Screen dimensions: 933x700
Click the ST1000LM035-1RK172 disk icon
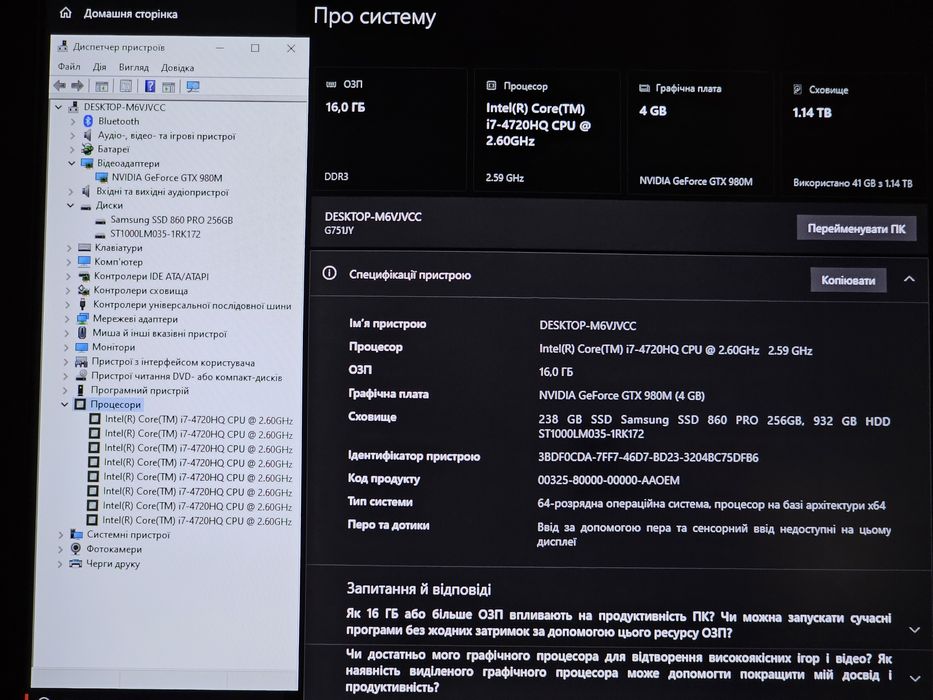tap(100, 235)
